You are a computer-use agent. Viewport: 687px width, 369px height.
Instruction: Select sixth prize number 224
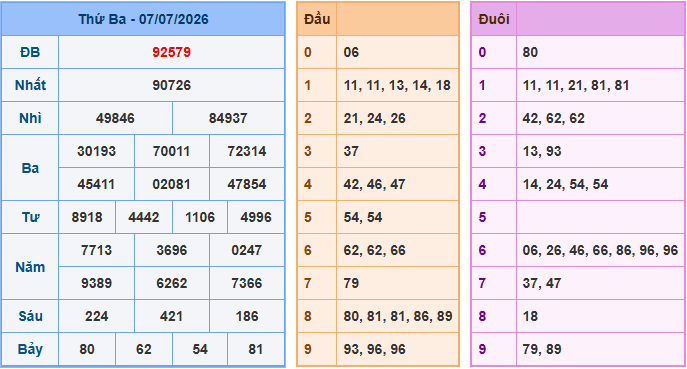click(x=96, y=316)
